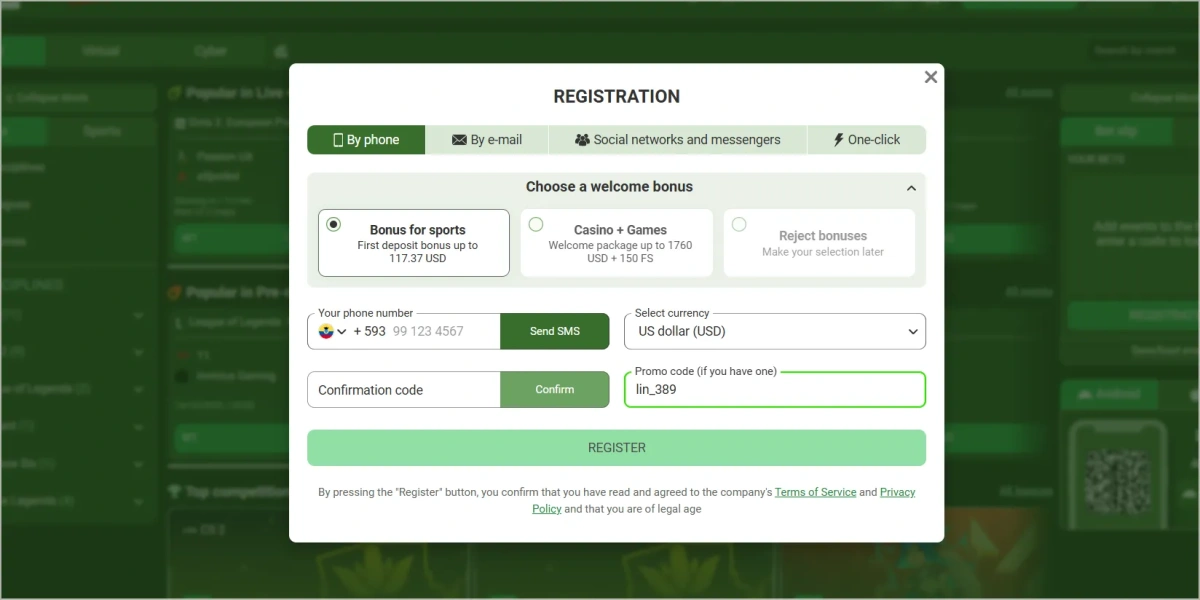Switch to the By e-mail tab
This screenshot has height=600, width=1200.
tap(487, 140)
